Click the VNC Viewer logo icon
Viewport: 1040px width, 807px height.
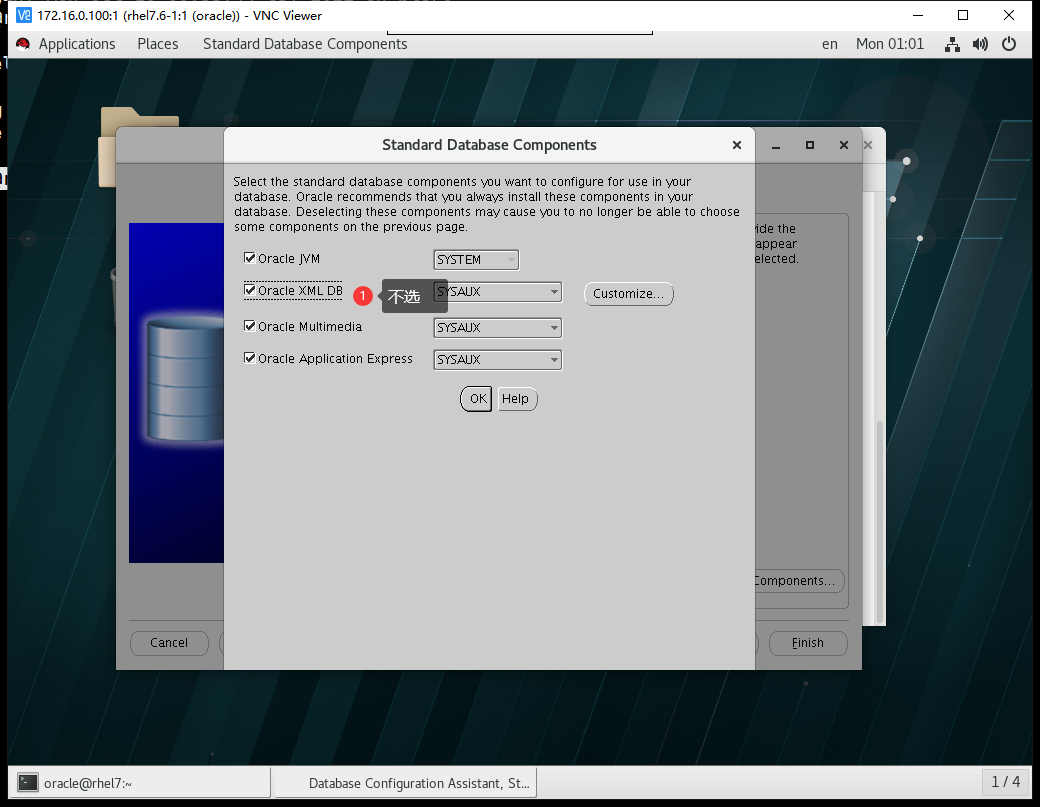point(24,15)
